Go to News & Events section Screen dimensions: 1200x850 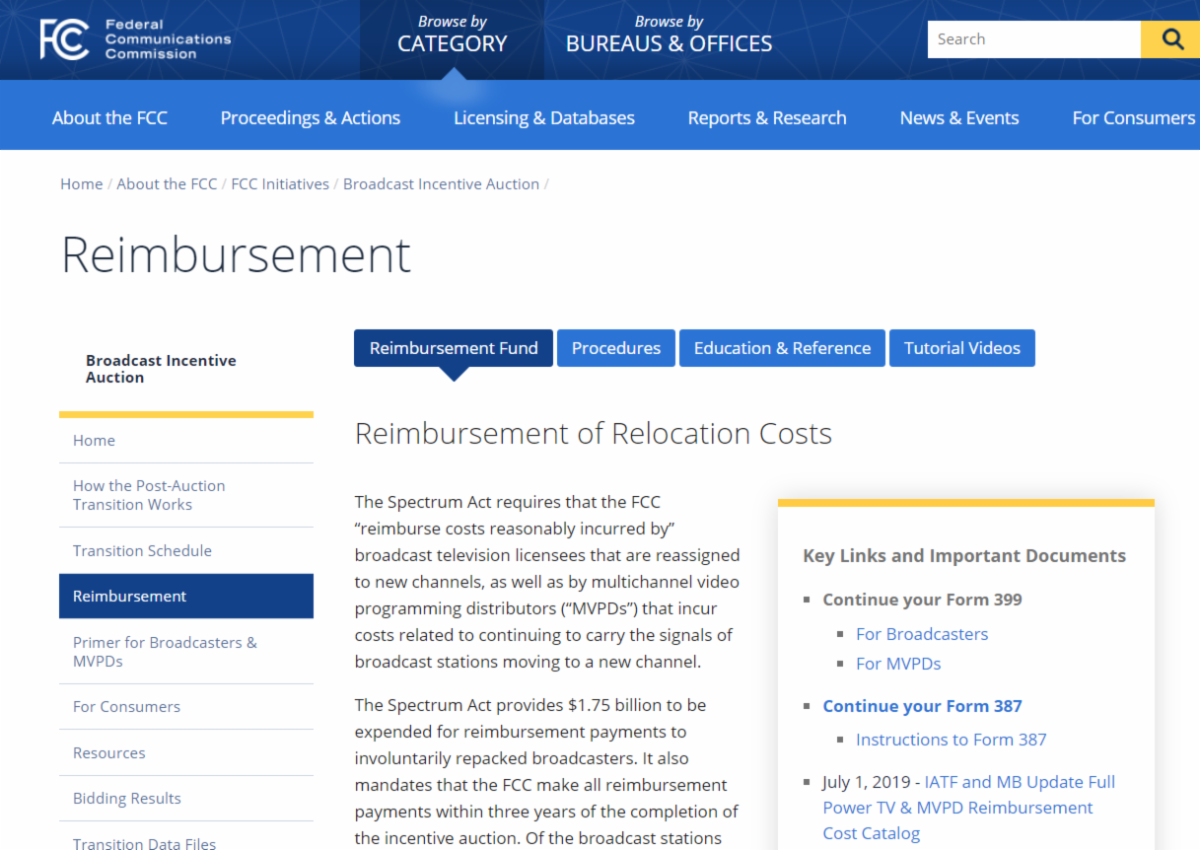959,118
